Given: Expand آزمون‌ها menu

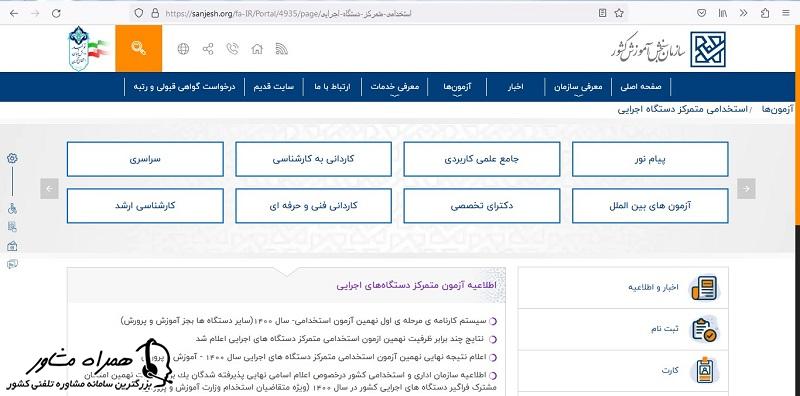Looking at the screenshot, I should [458, 87].
